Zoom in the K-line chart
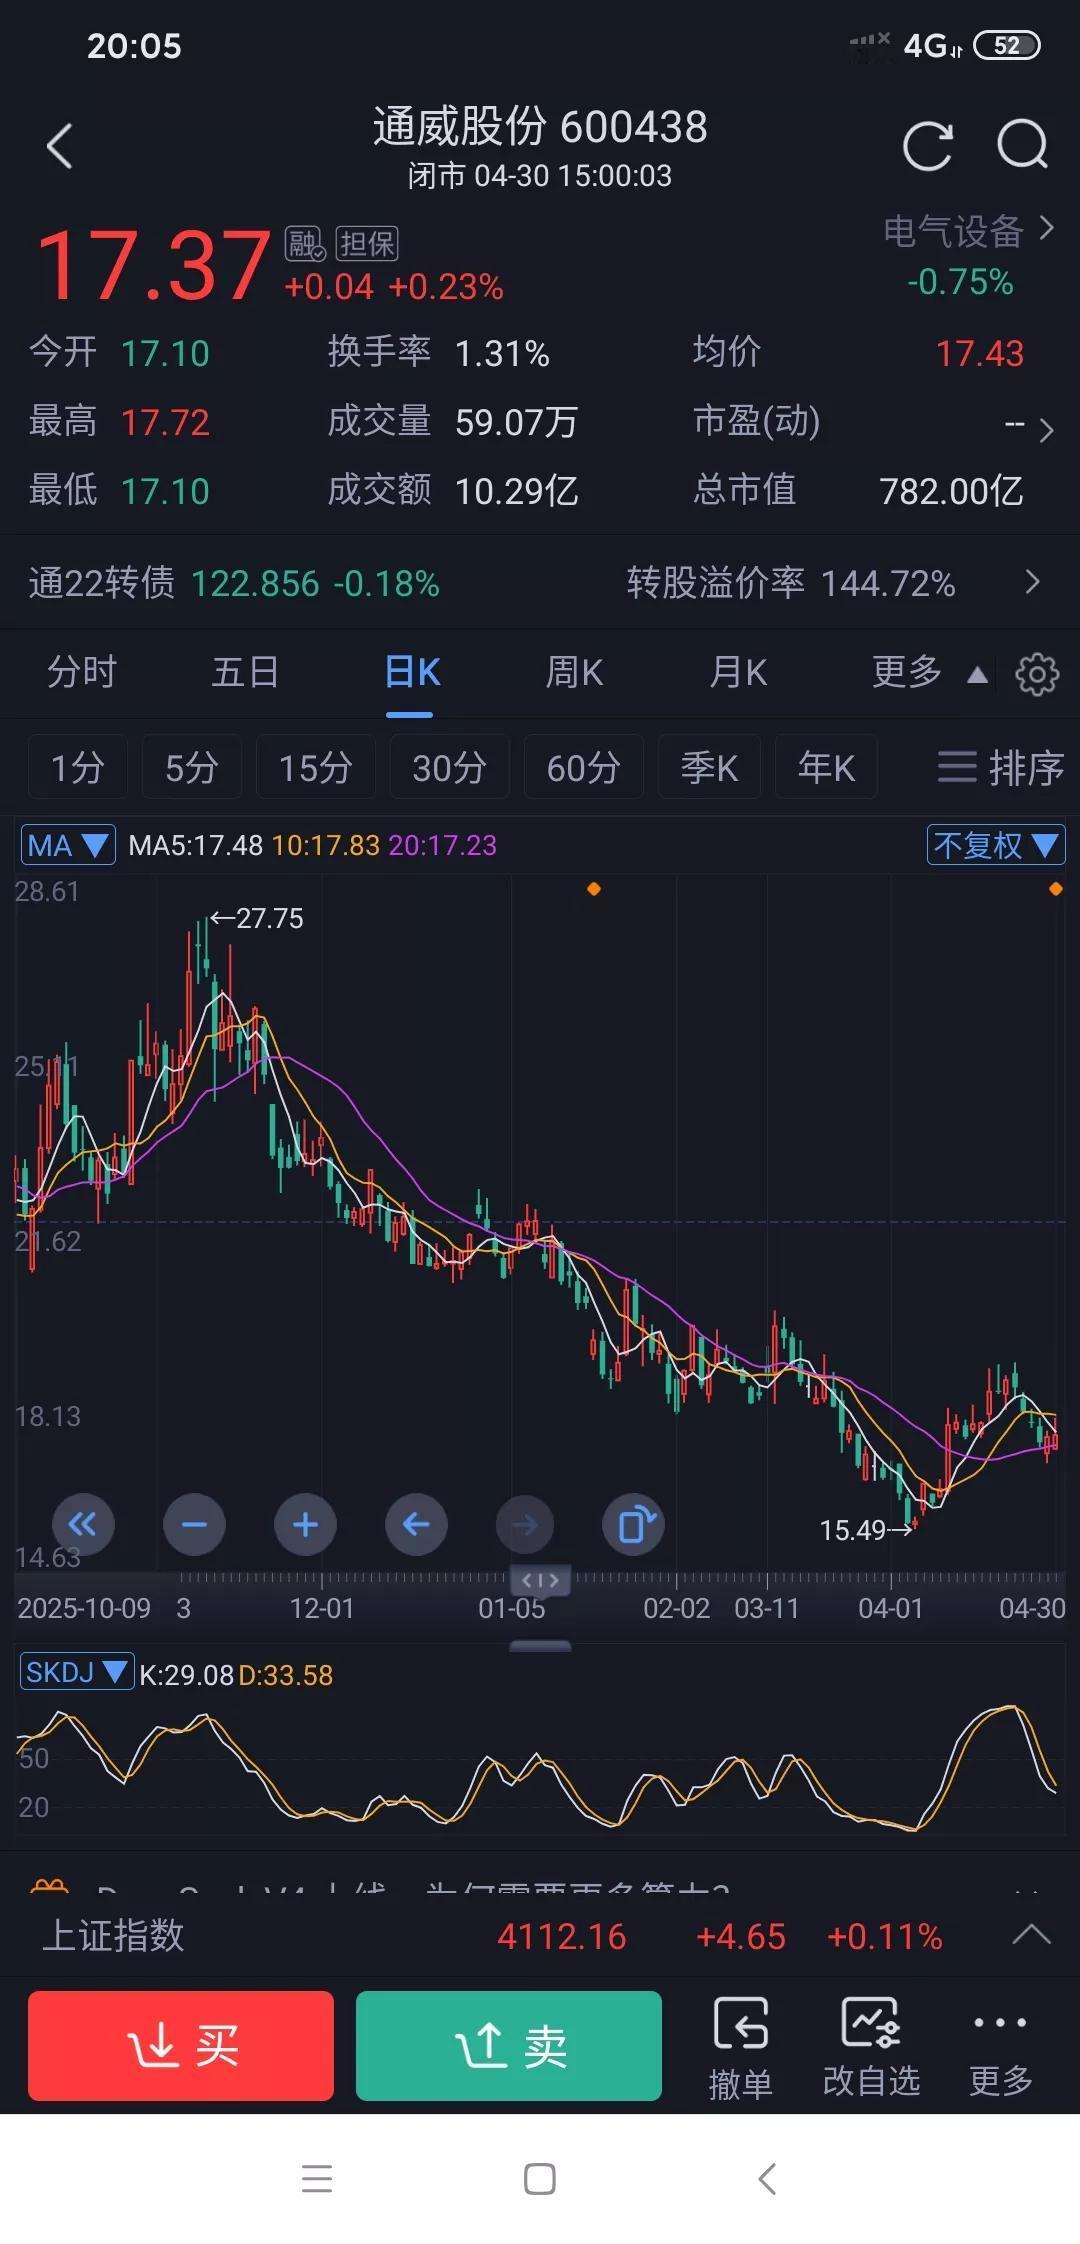1080x2244 pixels. pos(305,1524)
